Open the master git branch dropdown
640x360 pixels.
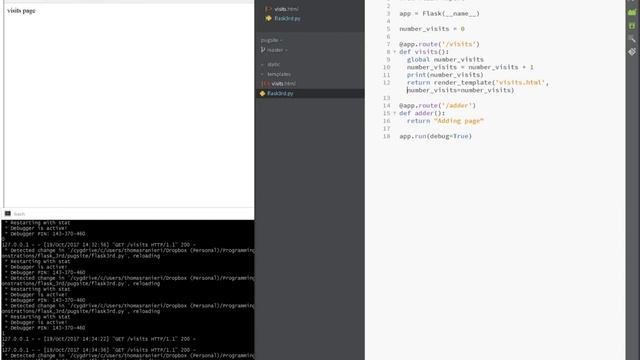tap(277, 50)
